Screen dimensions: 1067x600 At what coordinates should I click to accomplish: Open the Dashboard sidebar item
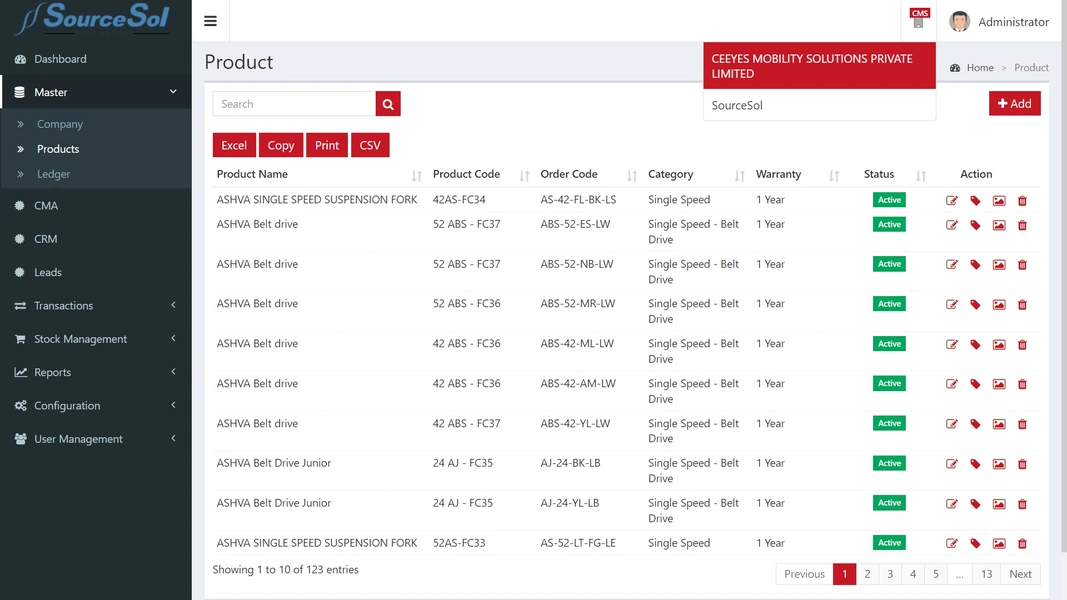coord(60,59)
